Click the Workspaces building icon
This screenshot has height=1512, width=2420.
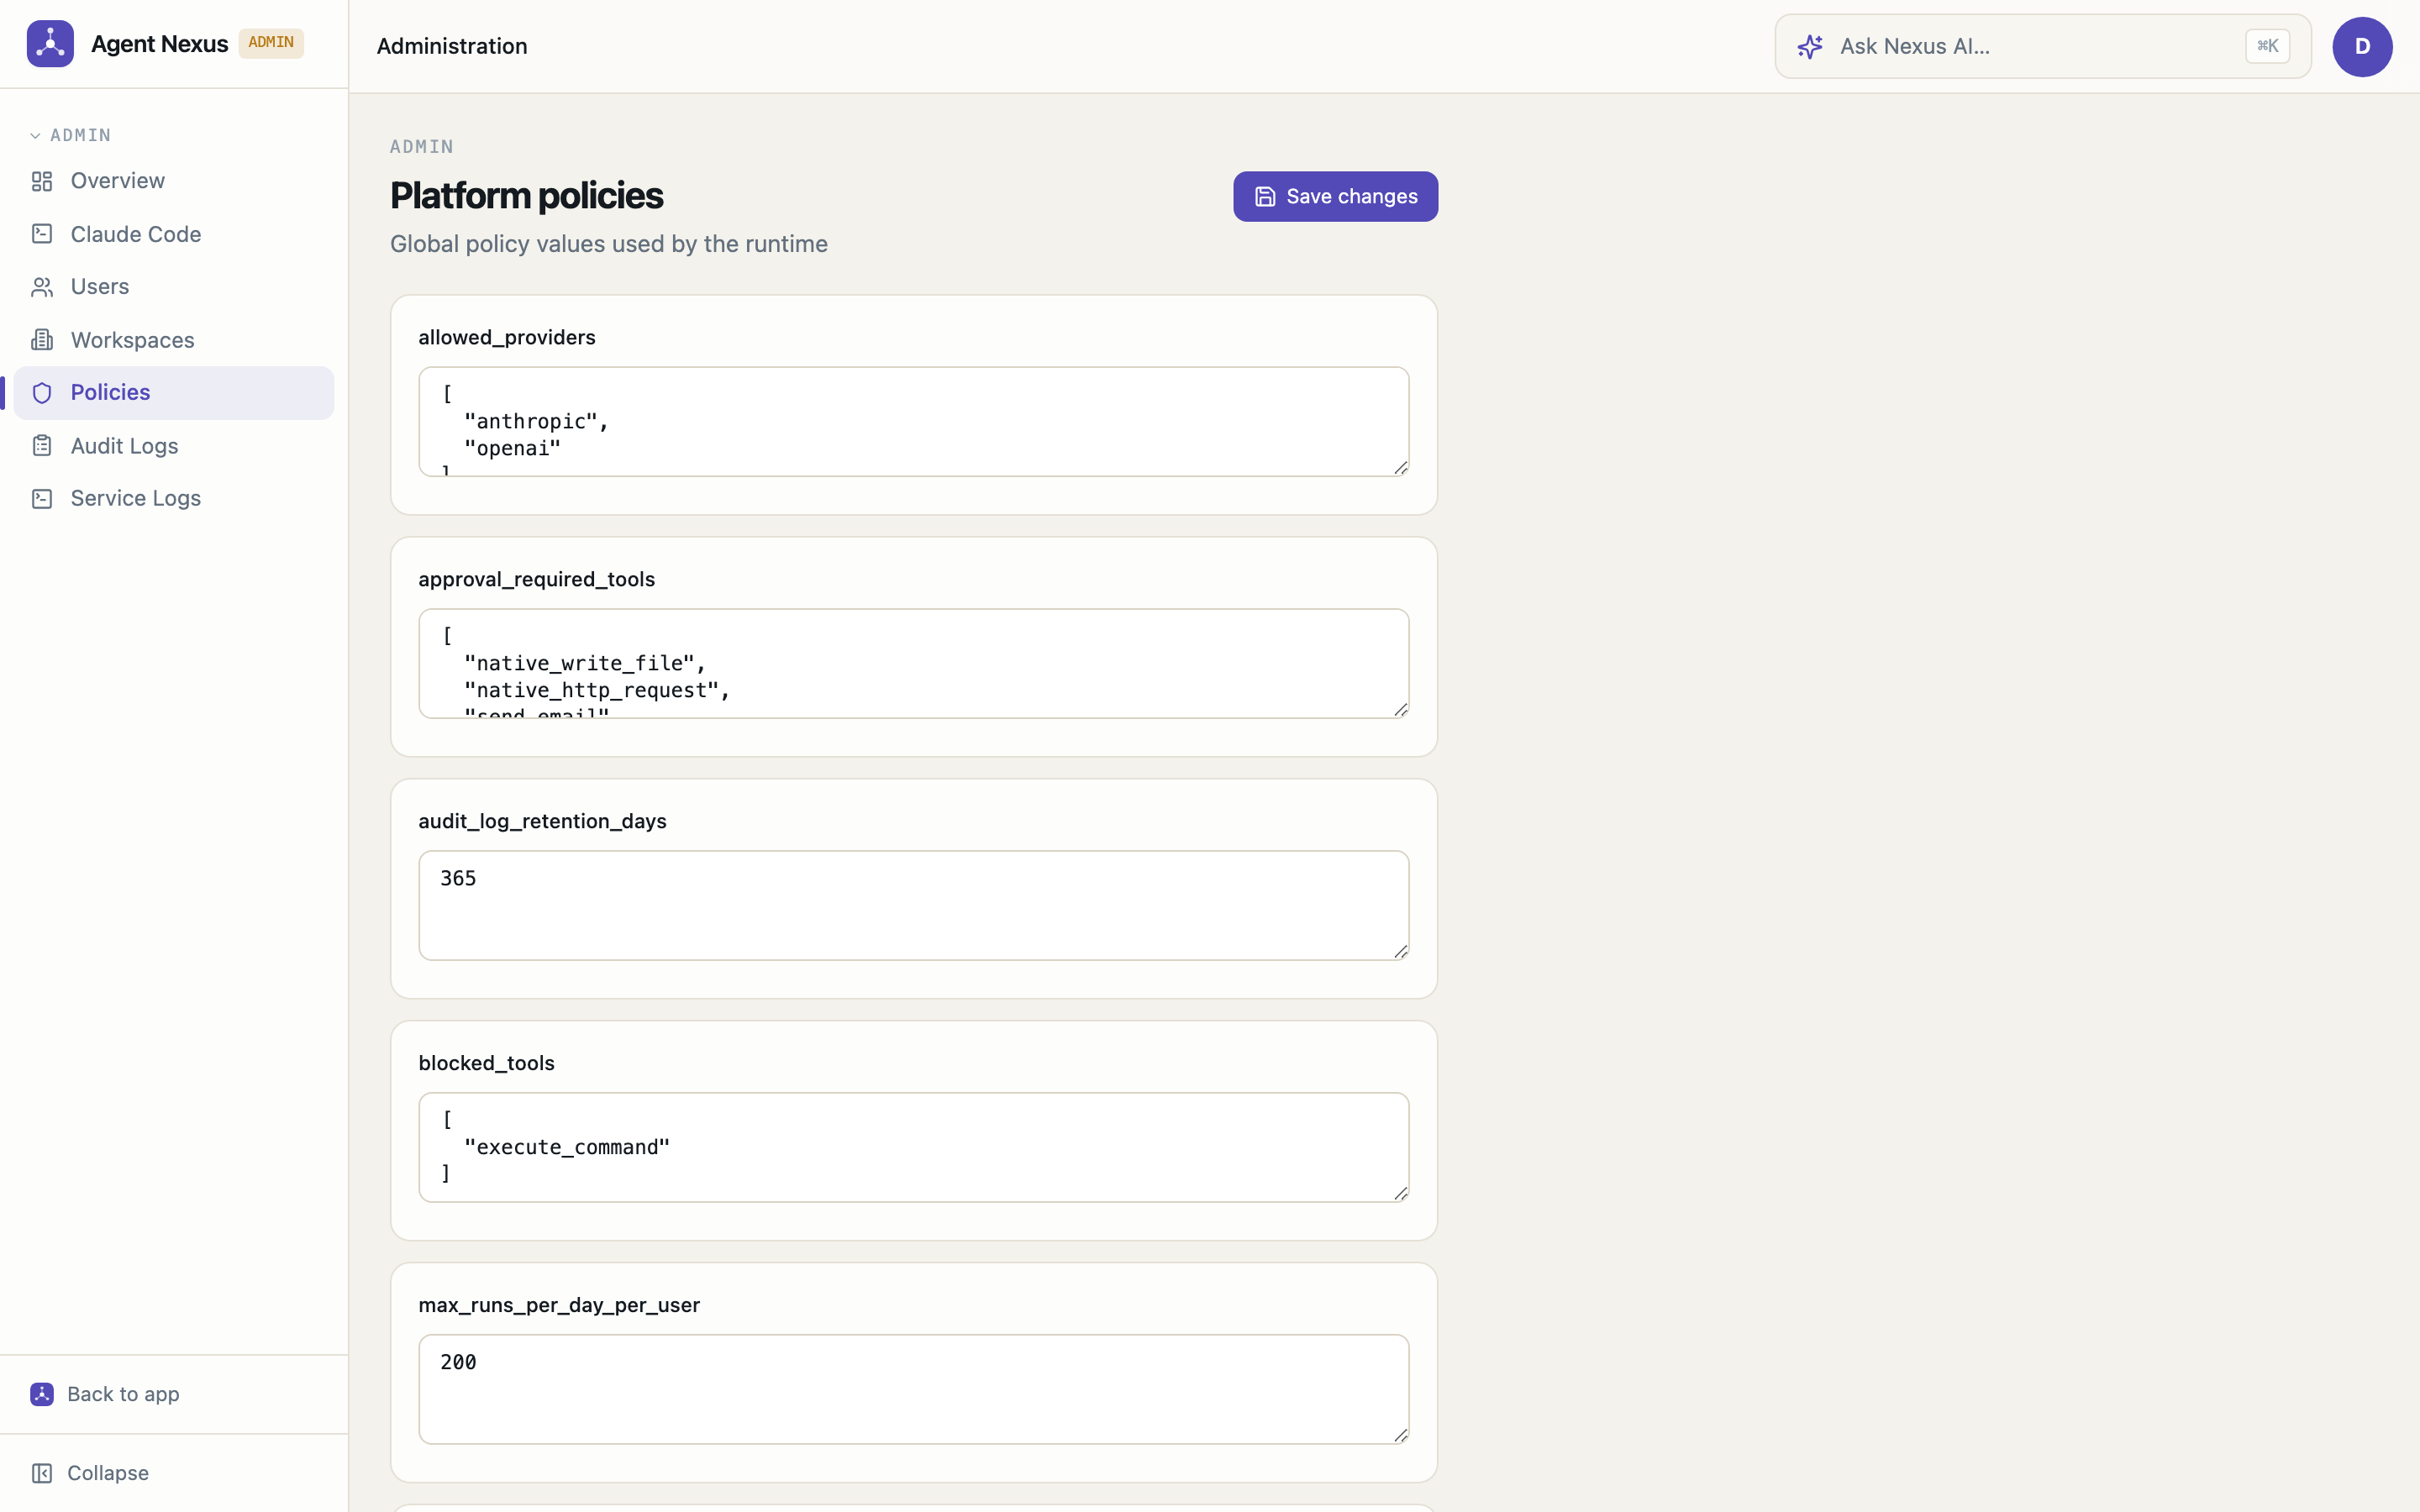point(42,340)
